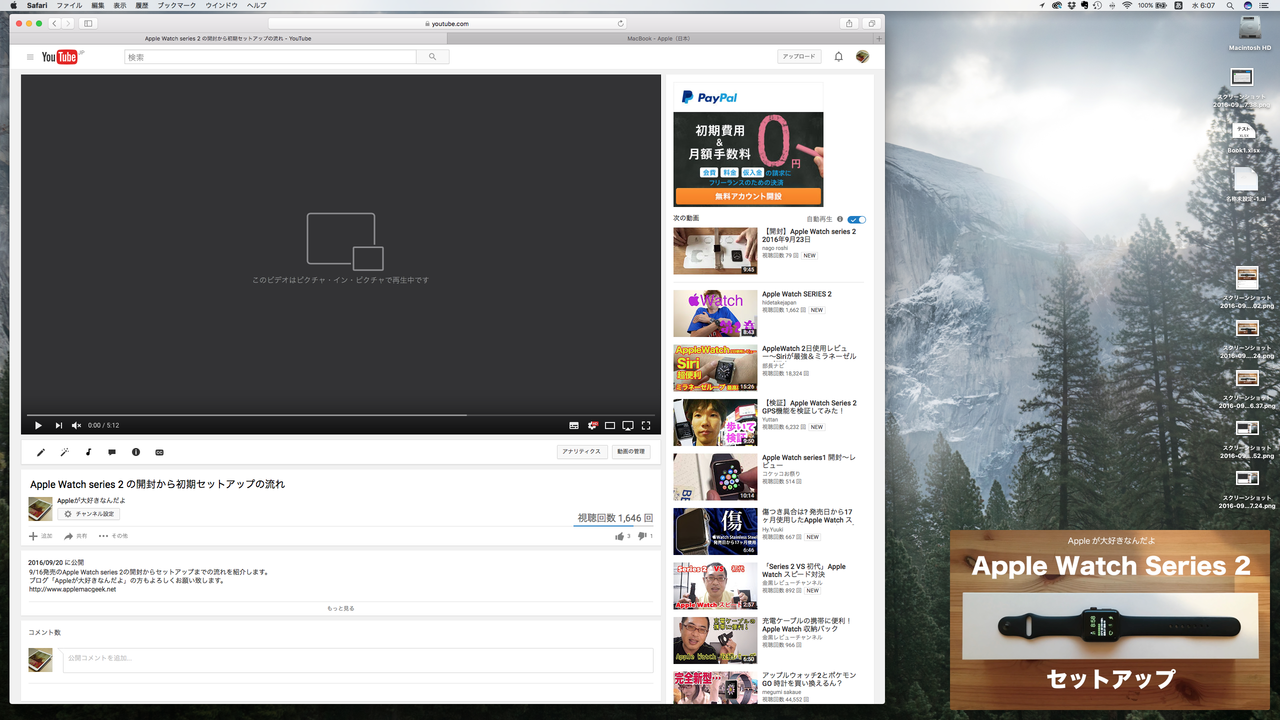1280x720 pixels.
Task: Enter fullscreen in the video player
Action: 646,426
